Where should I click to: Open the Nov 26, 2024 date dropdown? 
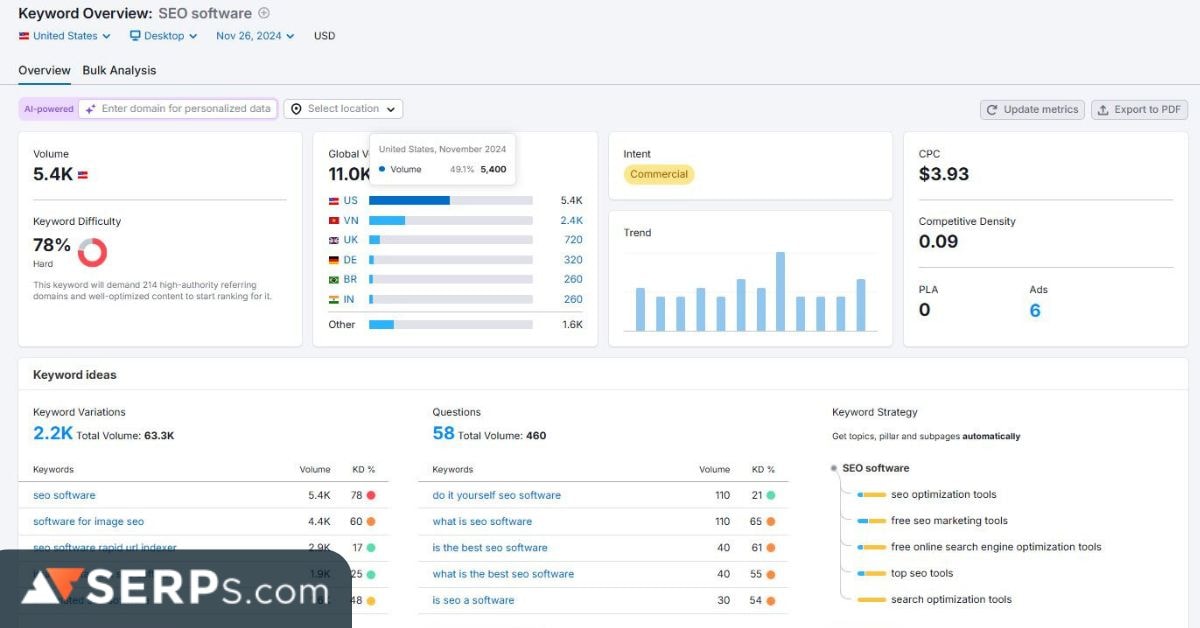pyautogui.click(x=255, y=36)
